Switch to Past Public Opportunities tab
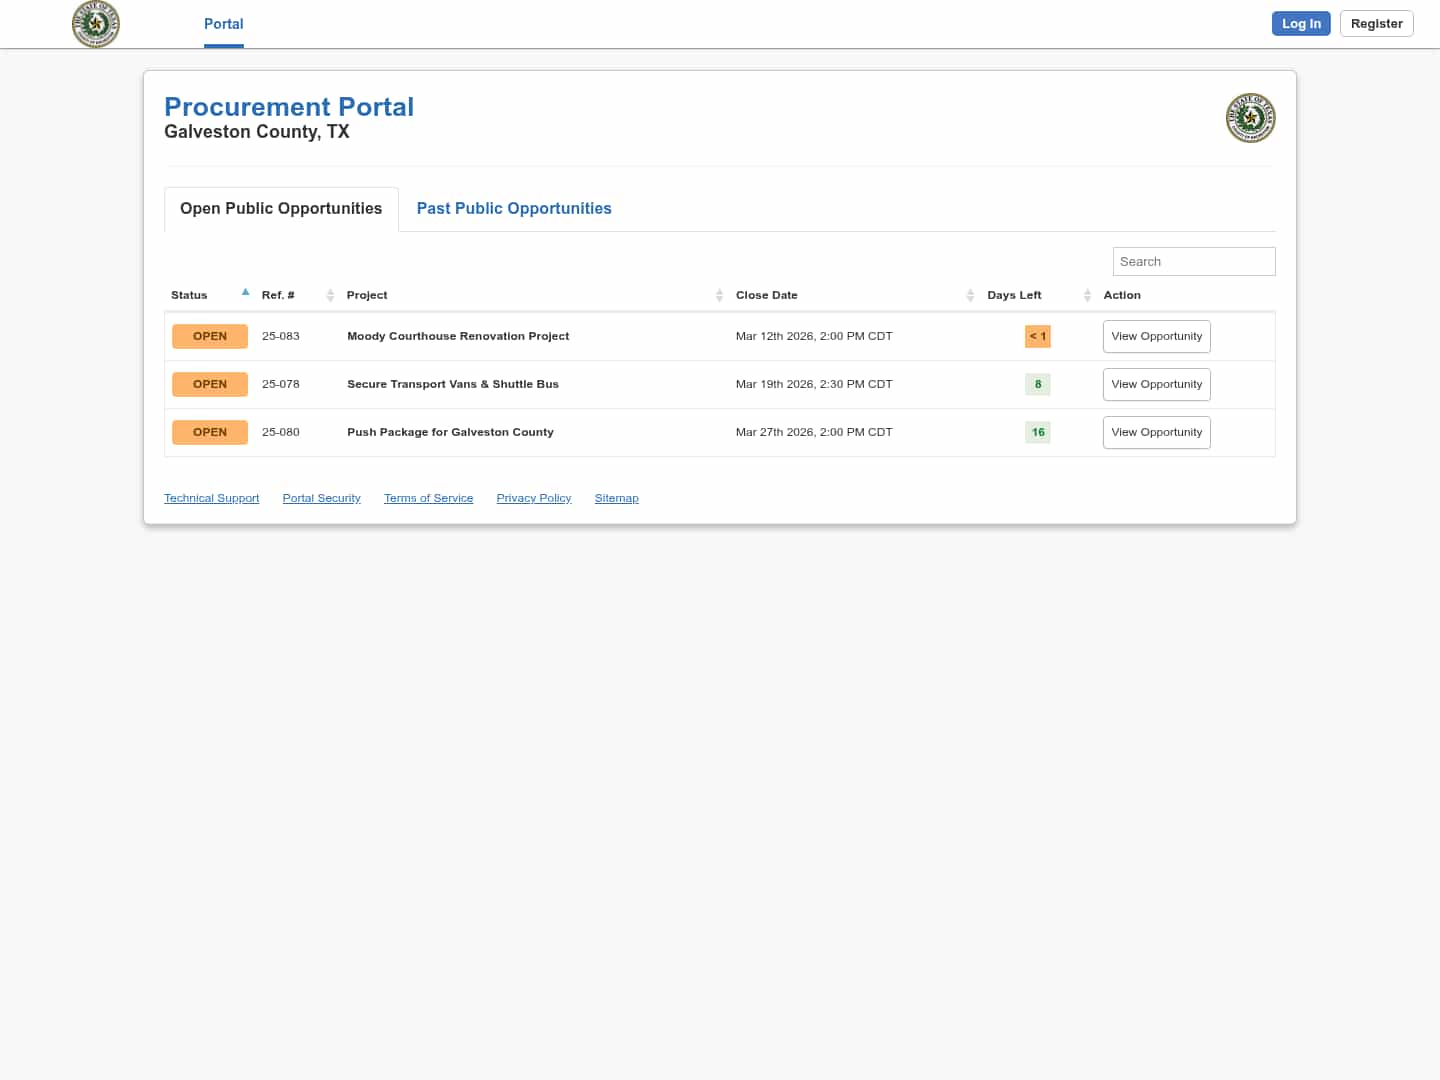This screenshot has height=1080, width=1440. 514,208
